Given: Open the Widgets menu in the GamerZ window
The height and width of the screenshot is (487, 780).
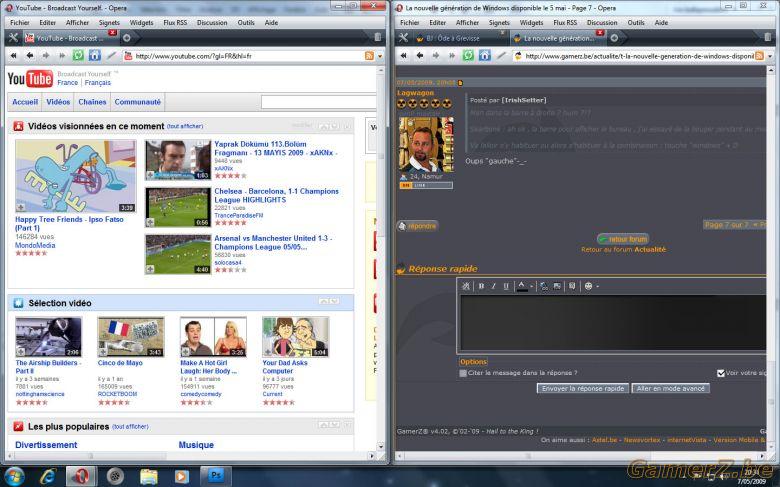Looking at the screenshot, I should [x=531, y=22].
